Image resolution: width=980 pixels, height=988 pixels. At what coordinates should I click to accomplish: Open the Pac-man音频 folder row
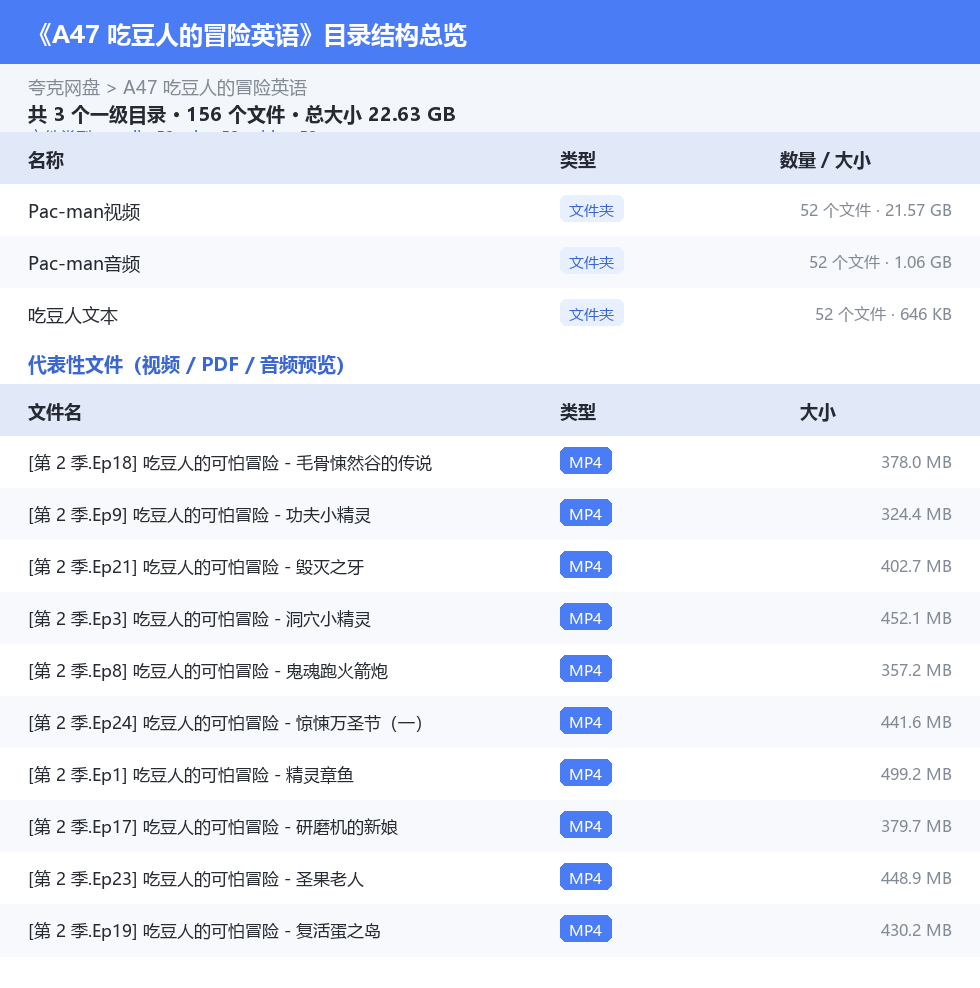[490, 262]
